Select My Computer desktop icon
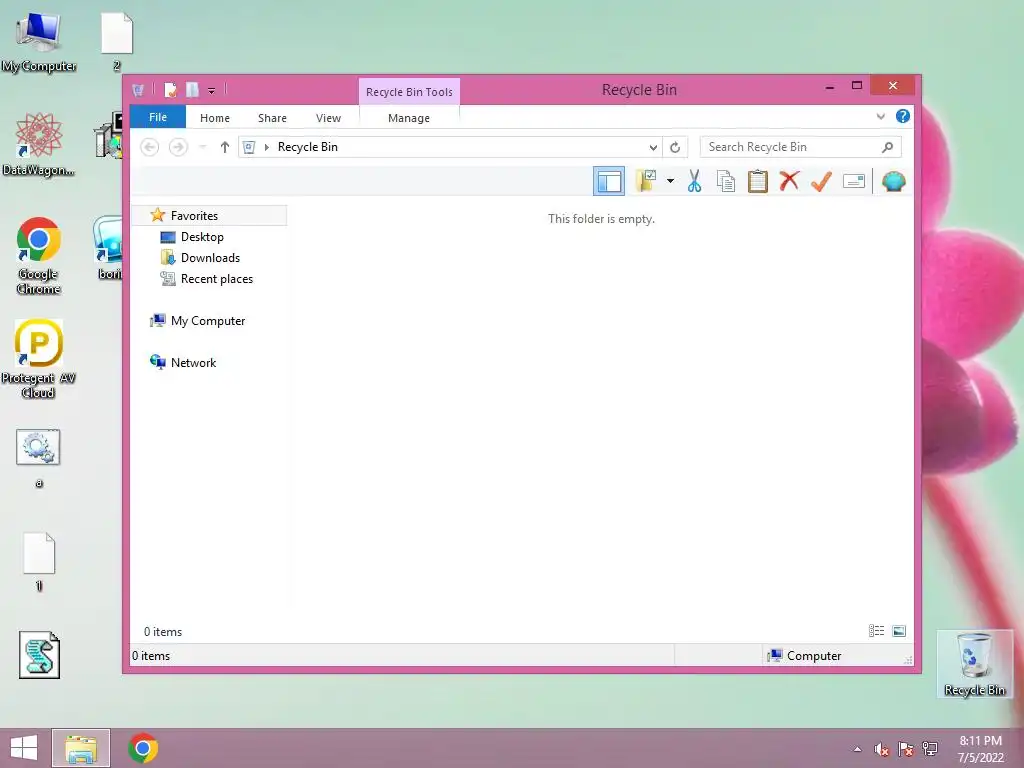 [39, 43]
